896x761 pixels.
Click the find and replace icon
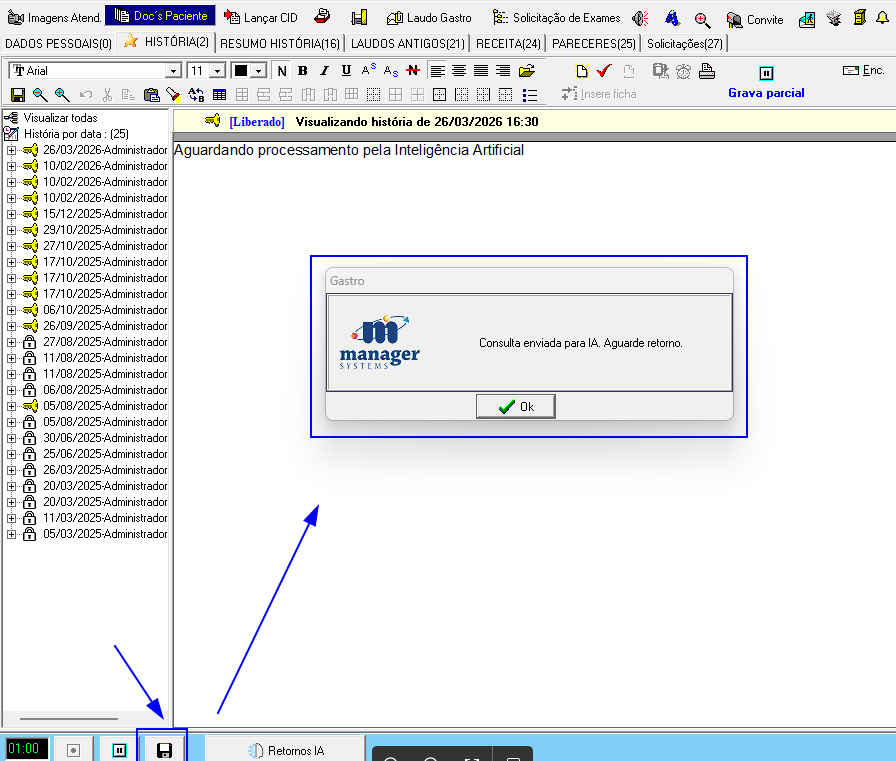click(196, 95)
